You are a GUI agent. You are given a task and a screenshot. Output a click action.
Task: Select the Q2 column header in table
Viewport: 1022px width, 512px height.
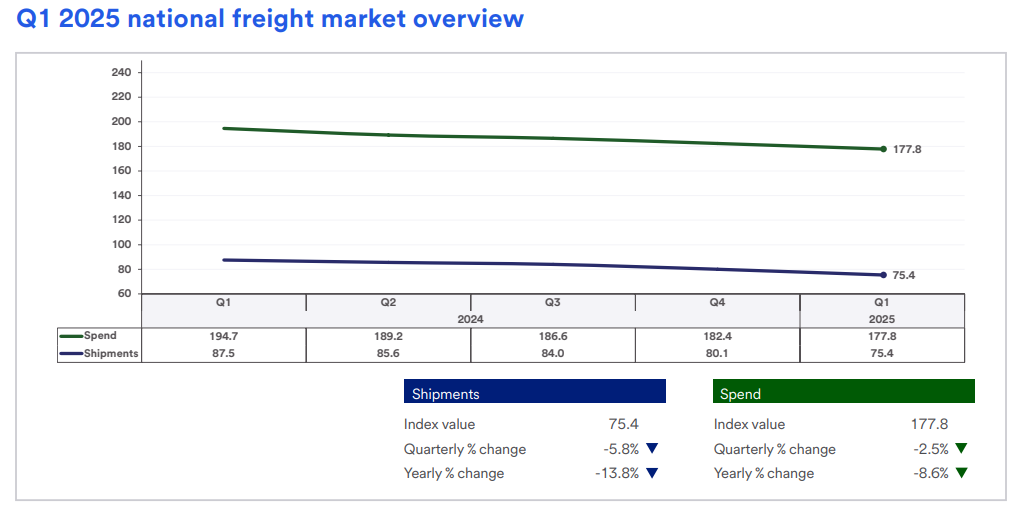(388, 302)
